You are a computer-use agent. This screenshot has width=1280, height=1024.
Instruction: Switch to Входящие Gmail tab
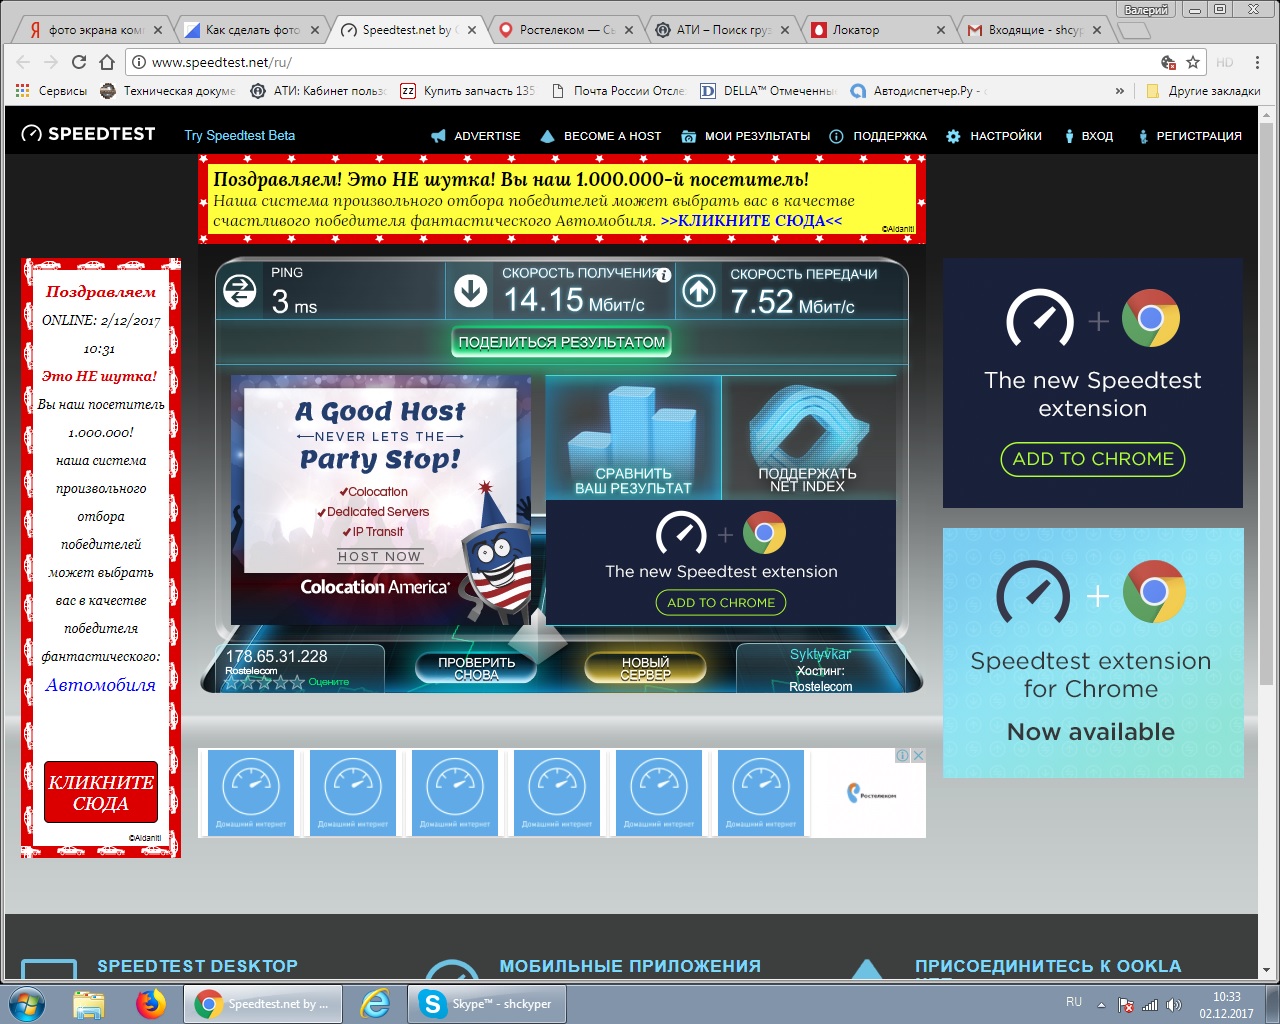(x=1035, y=30)
